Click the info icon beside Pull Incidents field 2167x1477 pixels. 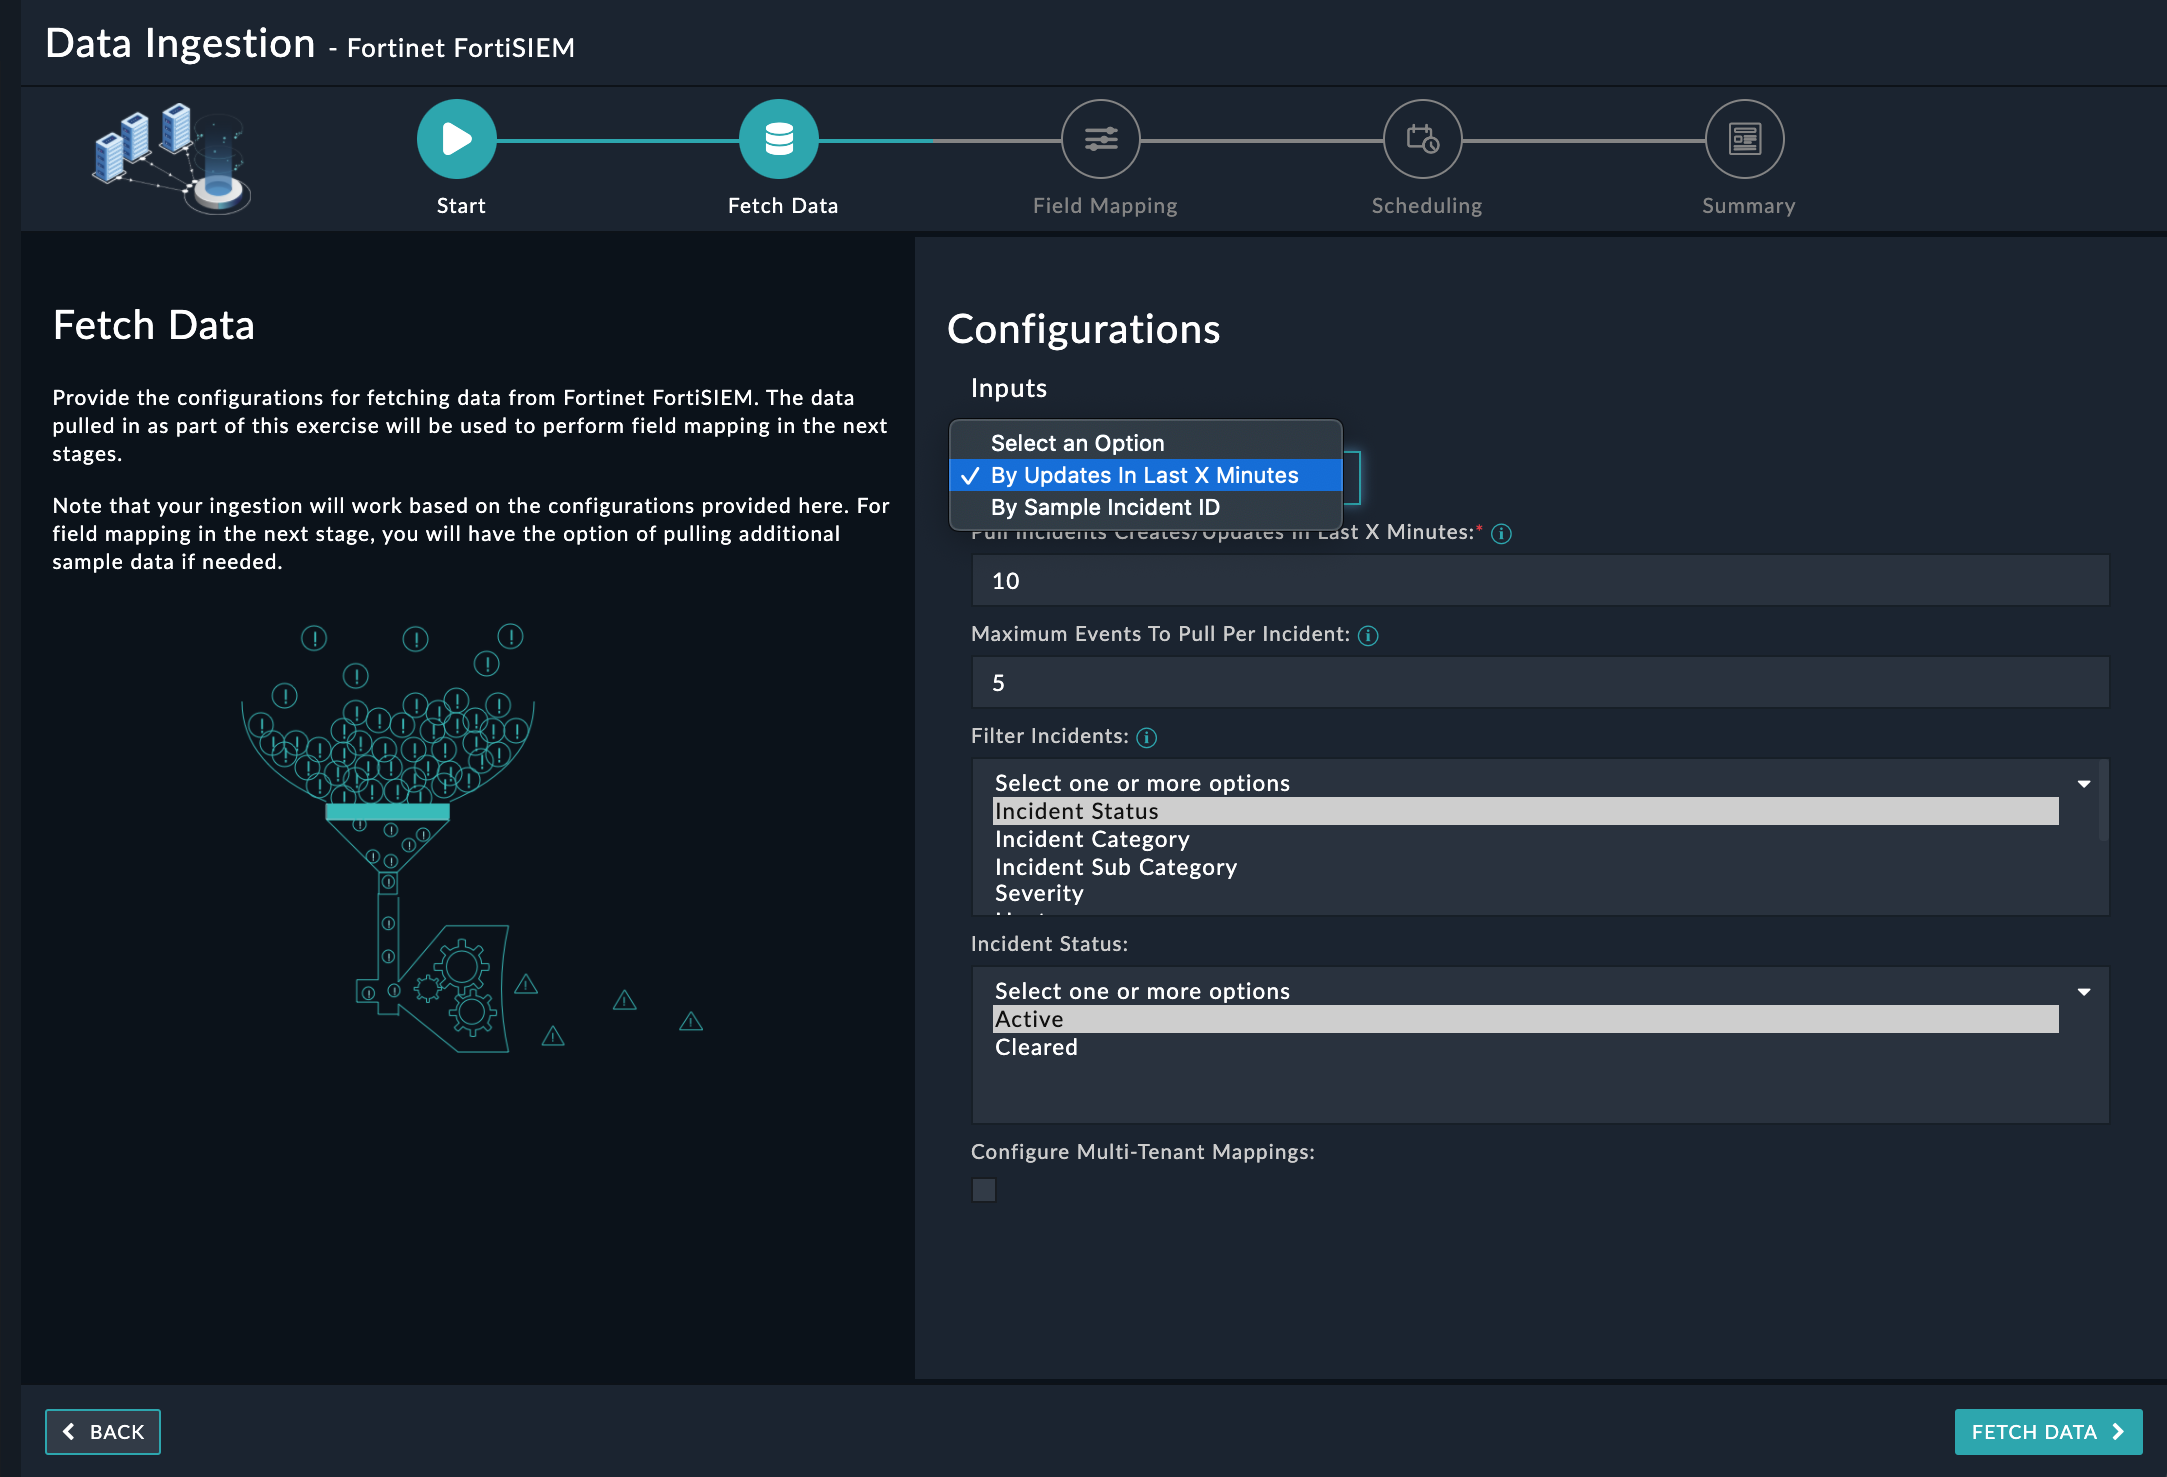tap(1502, 533)
